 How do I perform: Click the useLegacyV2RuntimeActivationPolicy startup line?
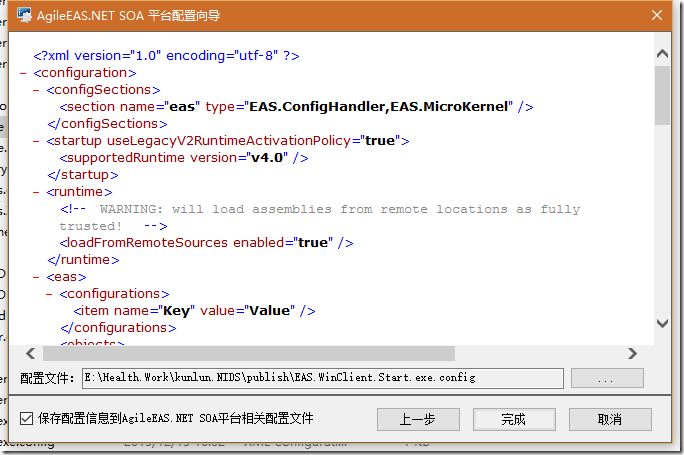228,141
